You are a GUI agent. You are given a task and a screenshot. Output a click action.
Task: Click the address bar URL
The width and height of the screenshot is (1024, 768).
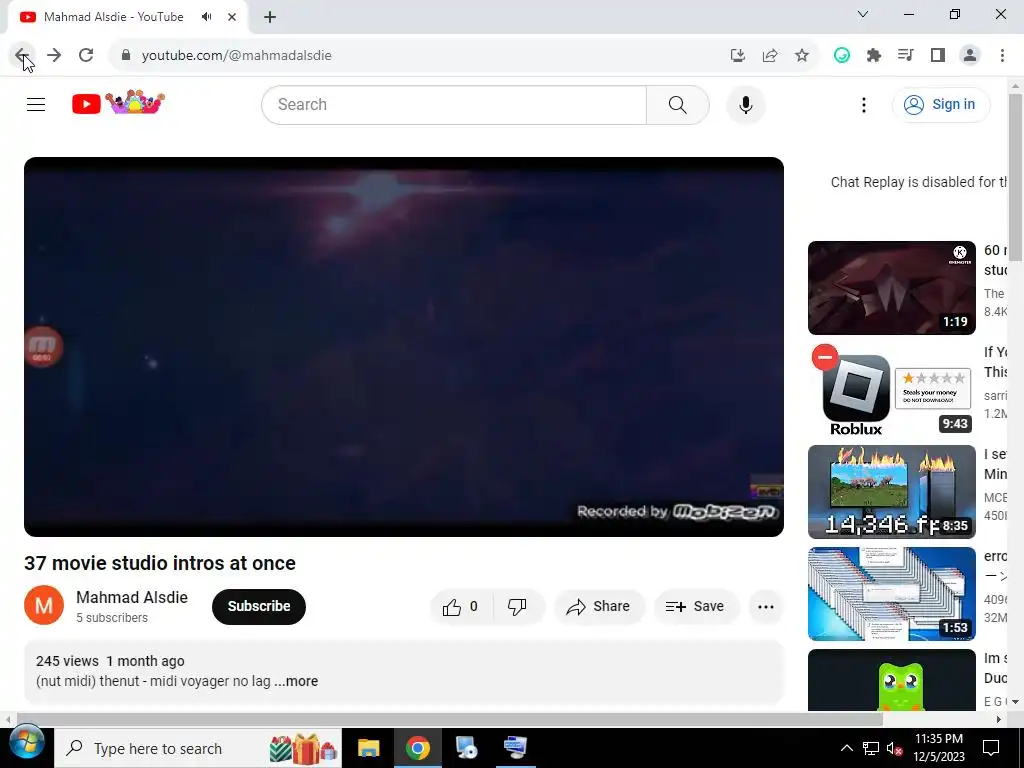coord(236,56)
